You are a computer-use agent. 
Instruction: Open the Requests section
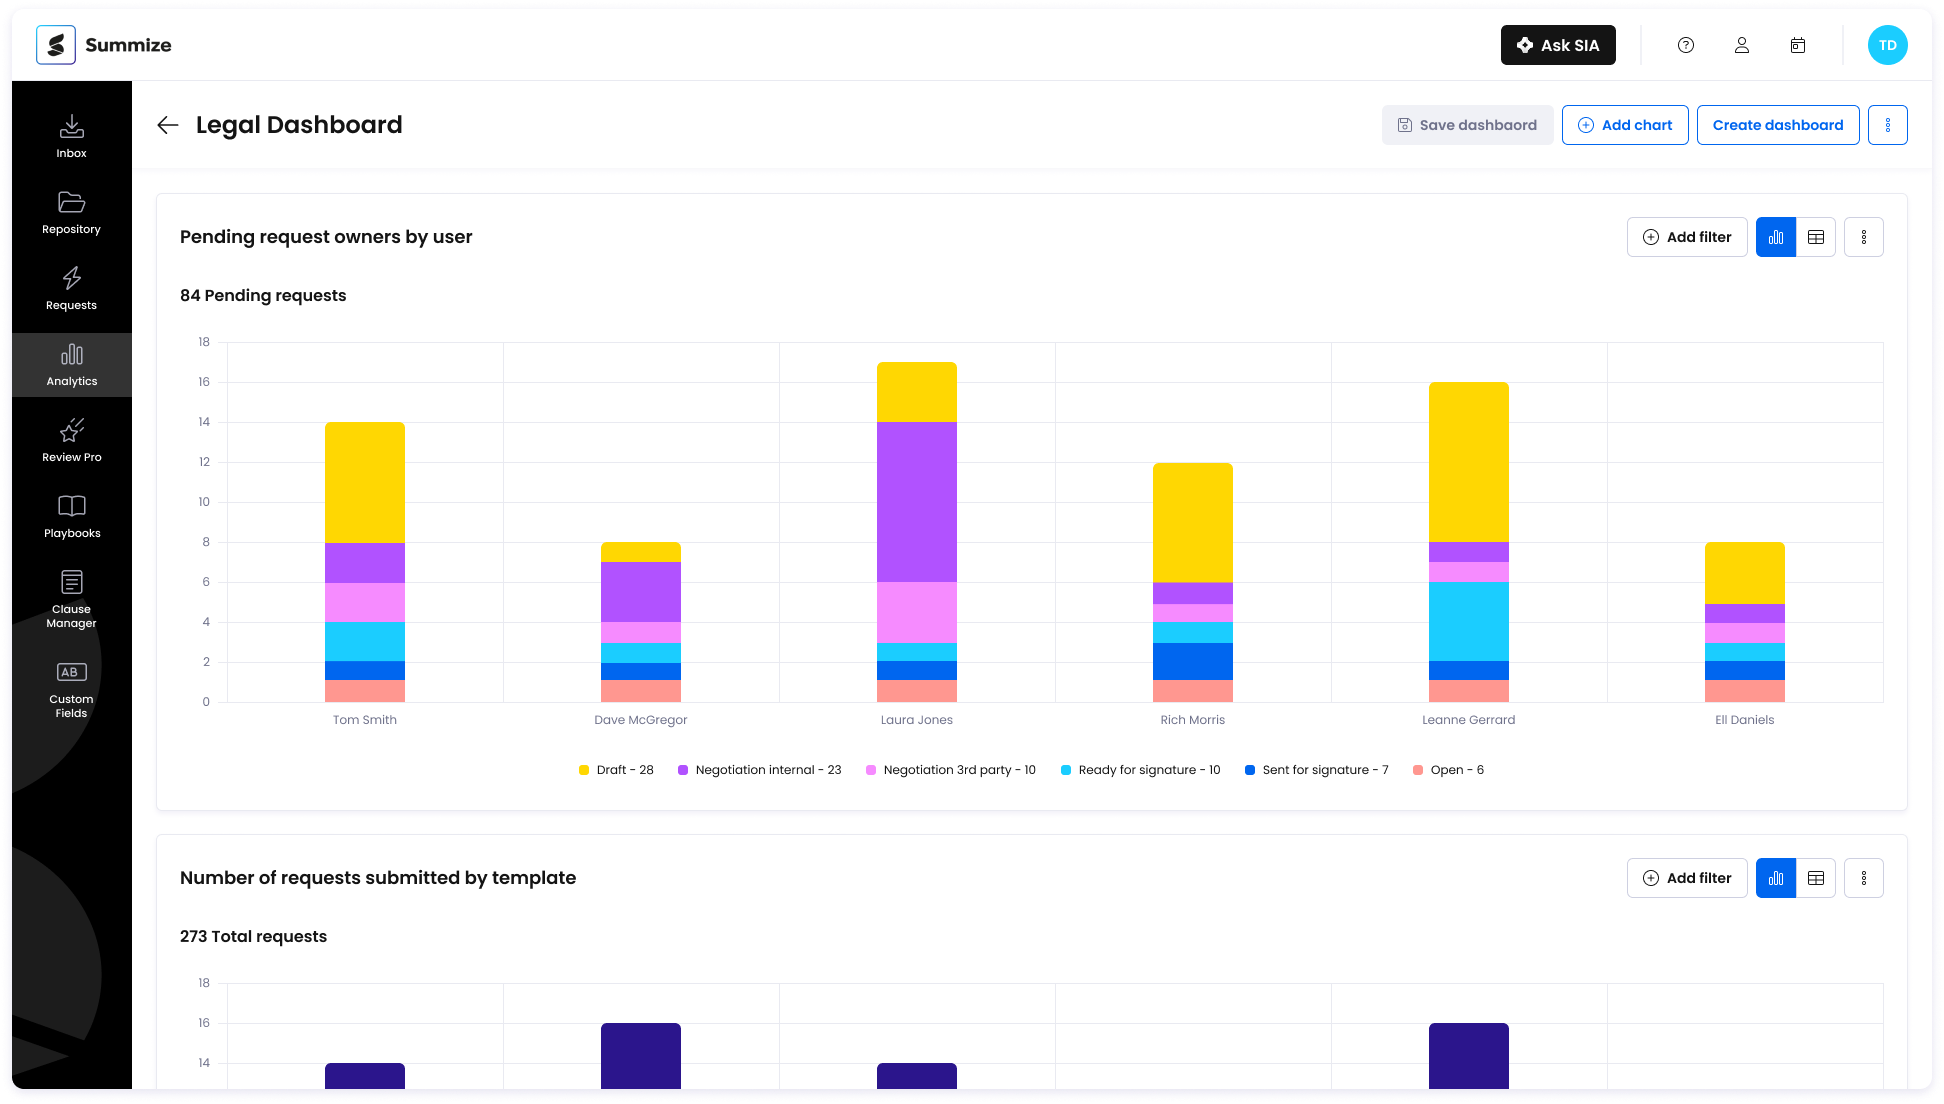point(71,287)
